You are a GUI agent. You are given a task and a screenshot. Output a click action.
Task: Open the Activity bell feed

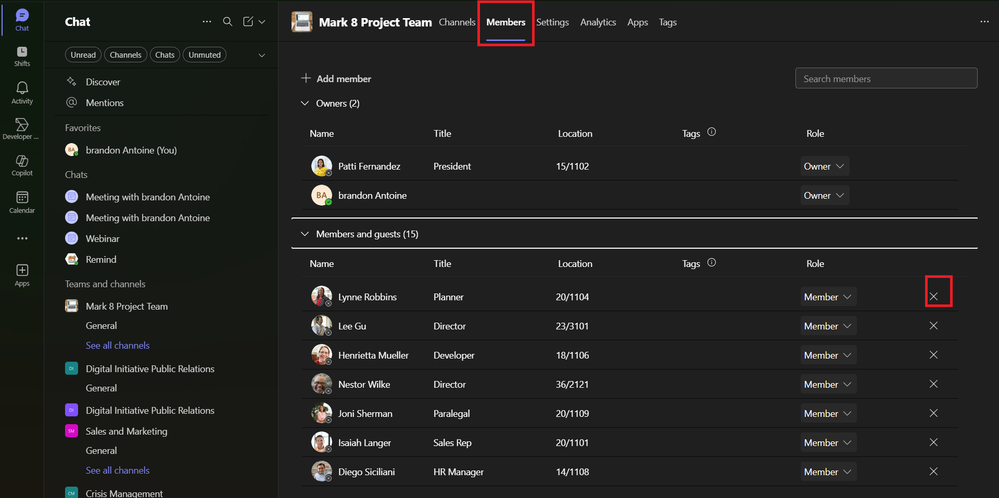pos(22,93)
